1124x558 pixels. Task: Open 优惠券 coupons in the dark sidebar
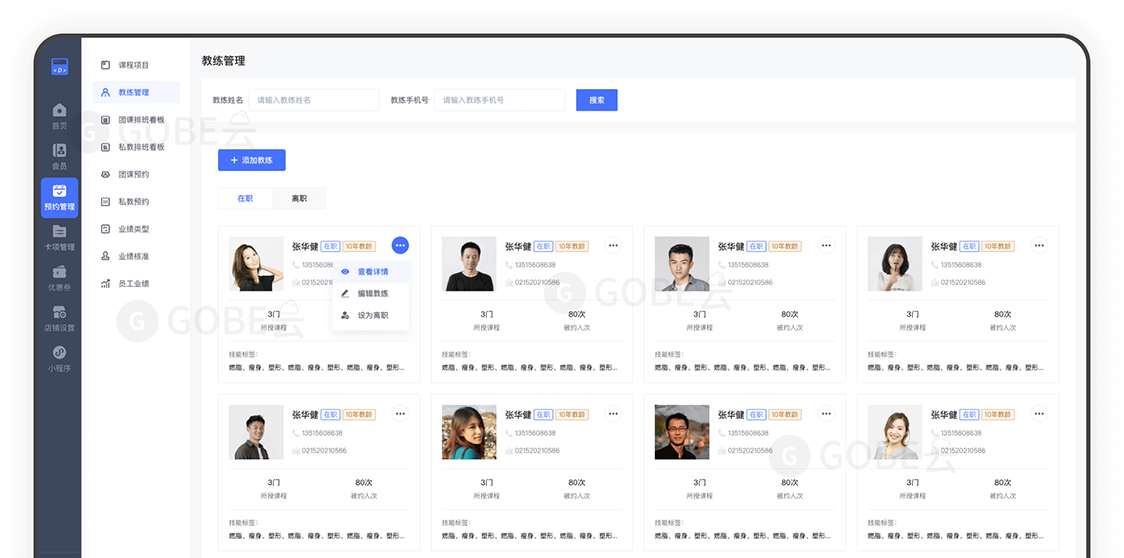point(59,278)
